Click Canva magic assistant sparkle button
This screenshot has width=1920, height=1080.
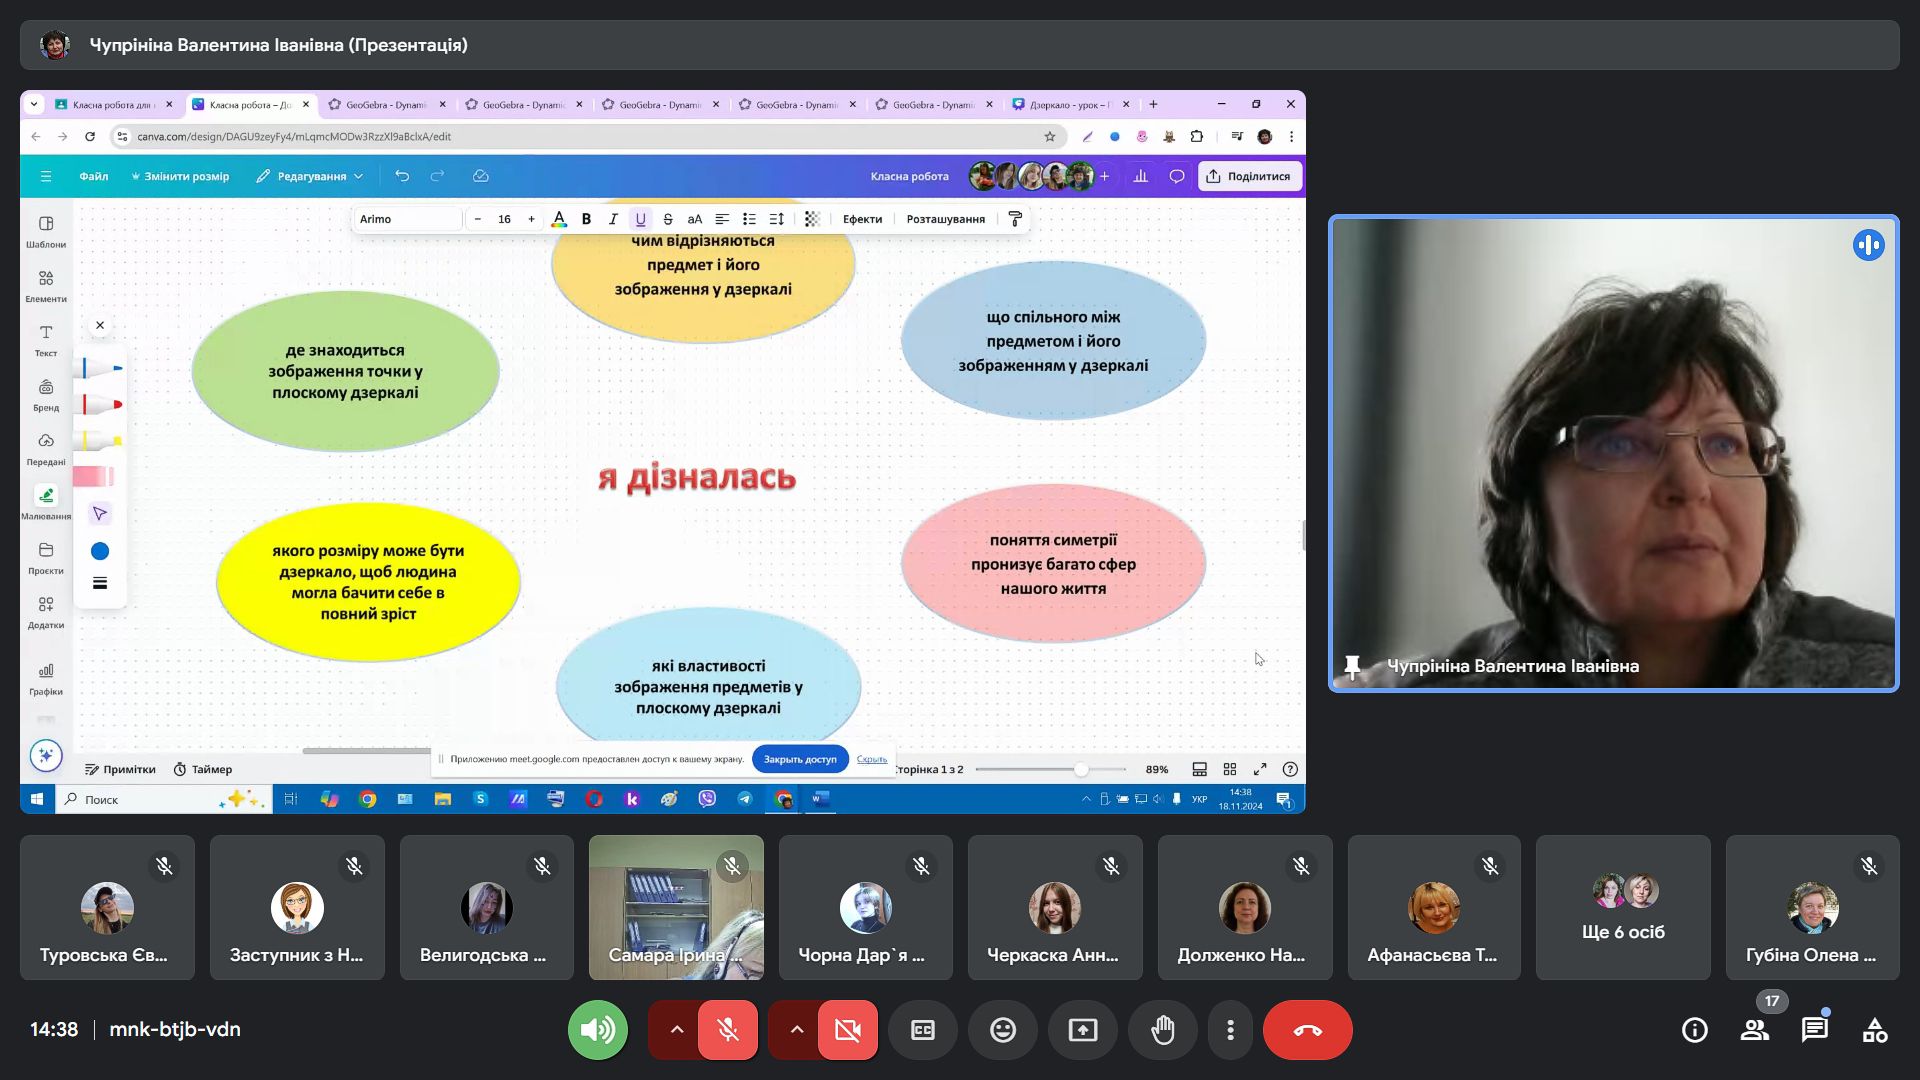[x=46, y=756]
